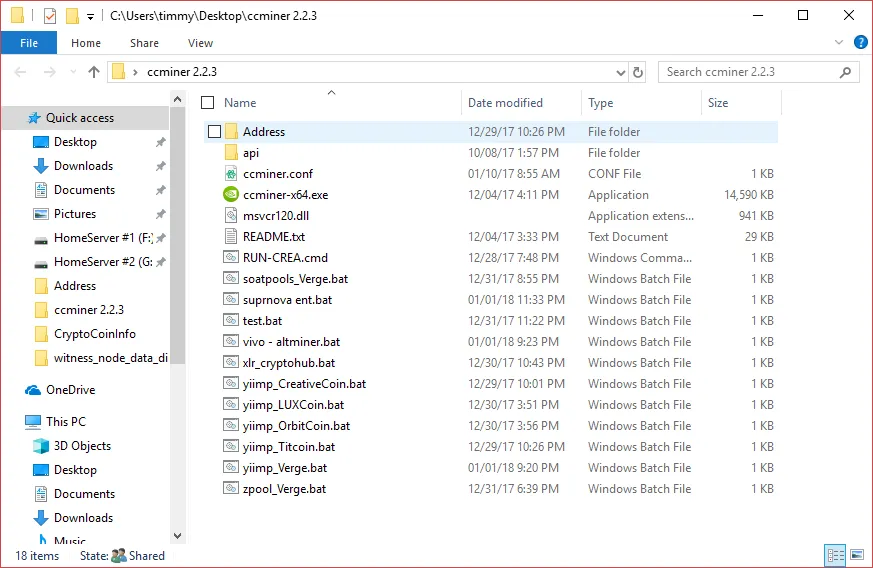The image size is (873, 568).
Task: Click the soatpools_Verge.bat batch icon
Action: click(x=230, y=278)
